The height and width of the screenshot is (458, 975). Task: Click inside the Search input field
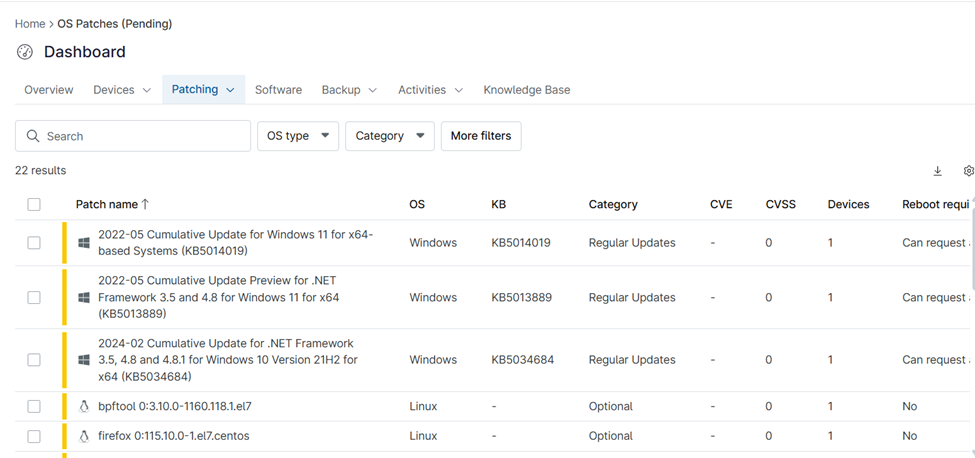pos(133,136)
